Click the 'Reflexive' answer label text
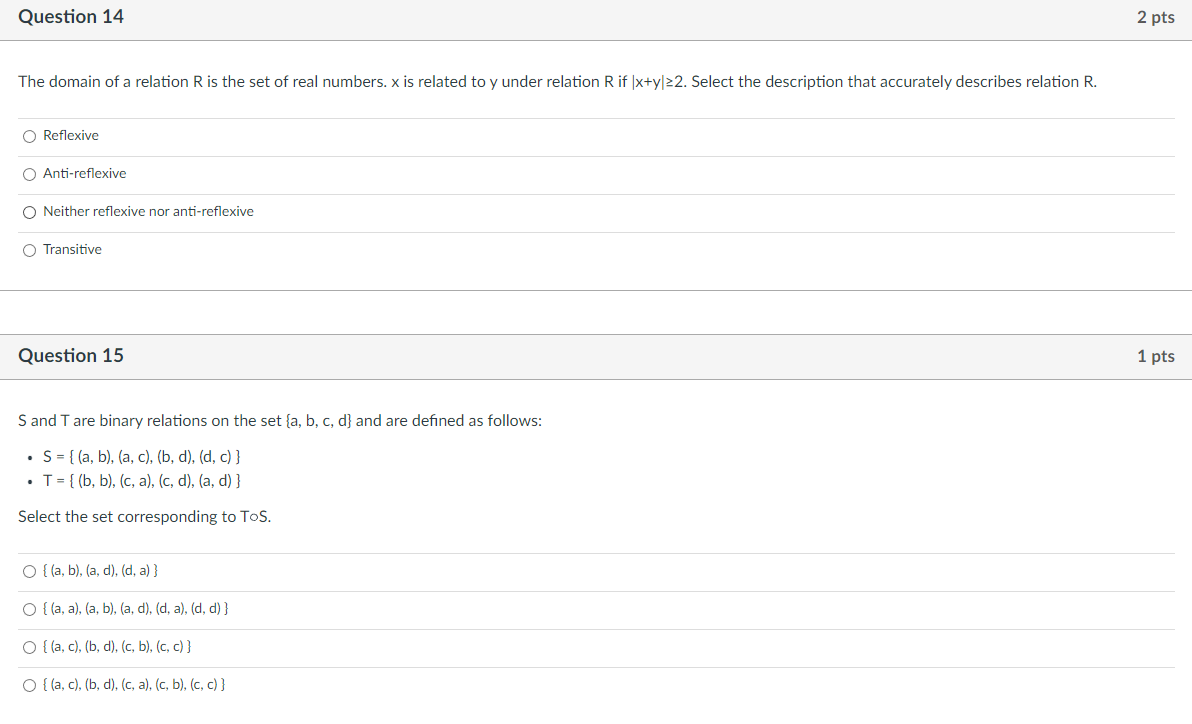This screenshot has width=1192, height=724. (71, 136)
